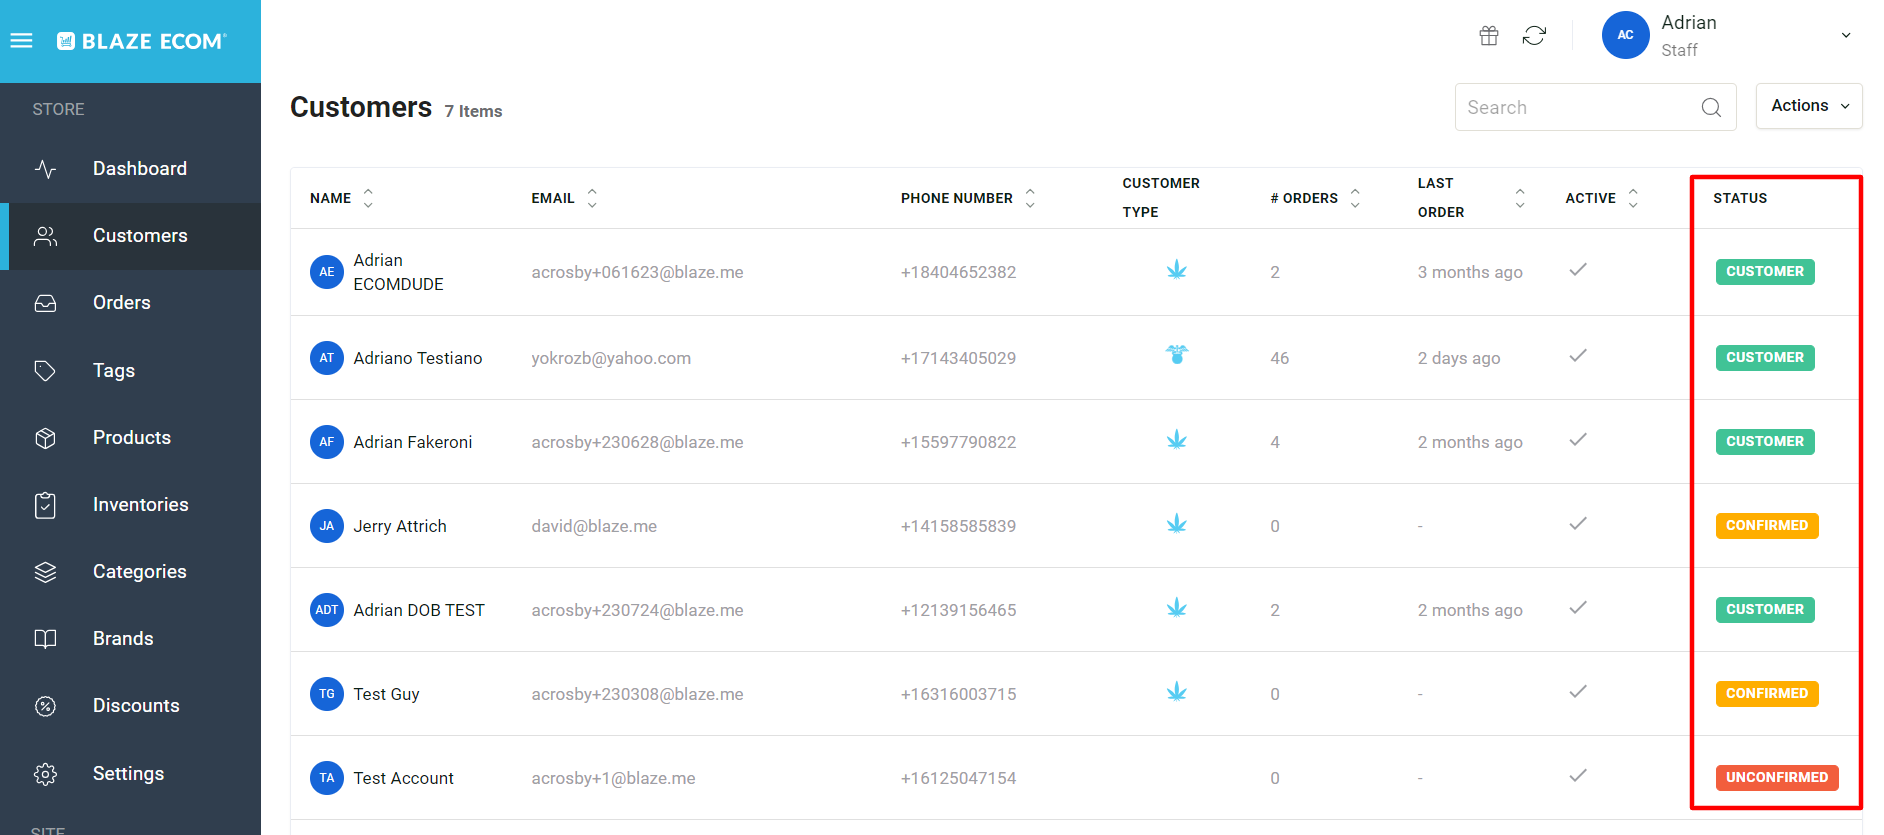The width and height of the screenshot is (1884, 835).
Task: Open customer Jerry Attrich
Action: [x=400, y=526]
